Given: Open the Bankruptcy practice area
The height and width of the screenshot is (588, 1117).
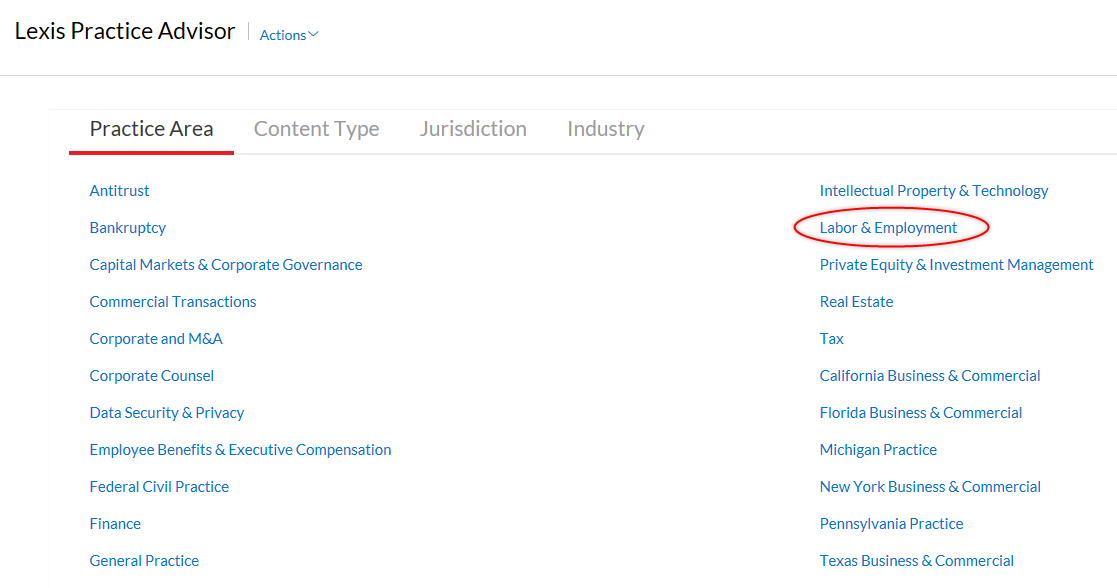Looking at the screenshot, I should [128, 228].
